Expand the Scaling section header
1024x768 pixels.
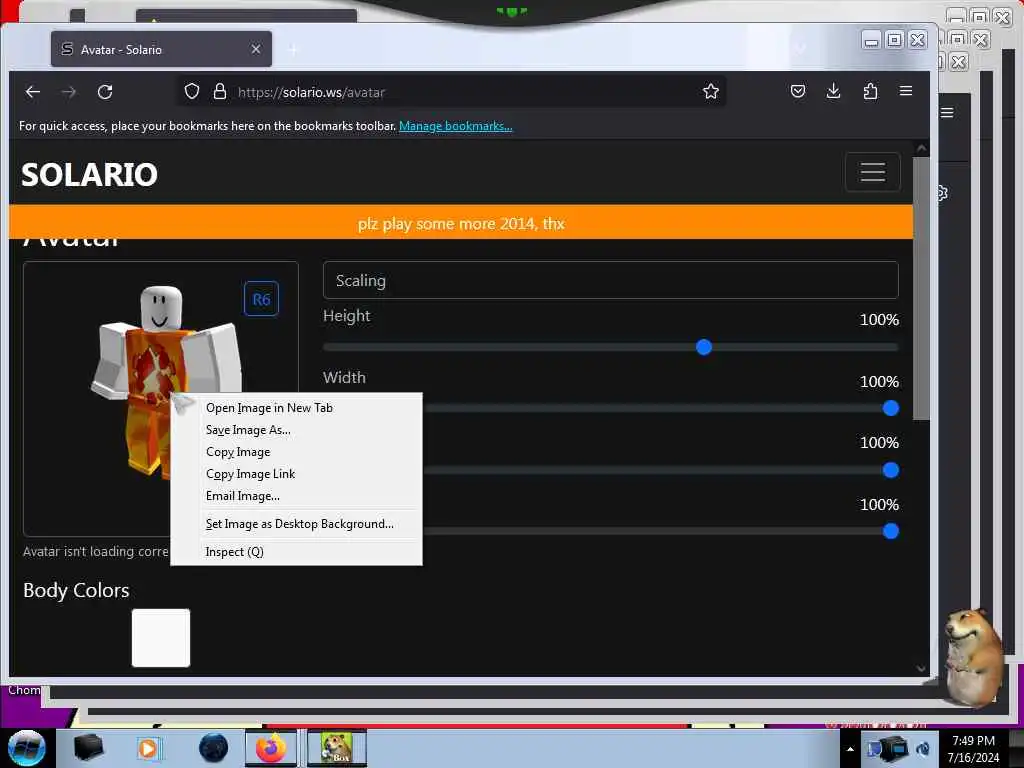tap(611, 281)
